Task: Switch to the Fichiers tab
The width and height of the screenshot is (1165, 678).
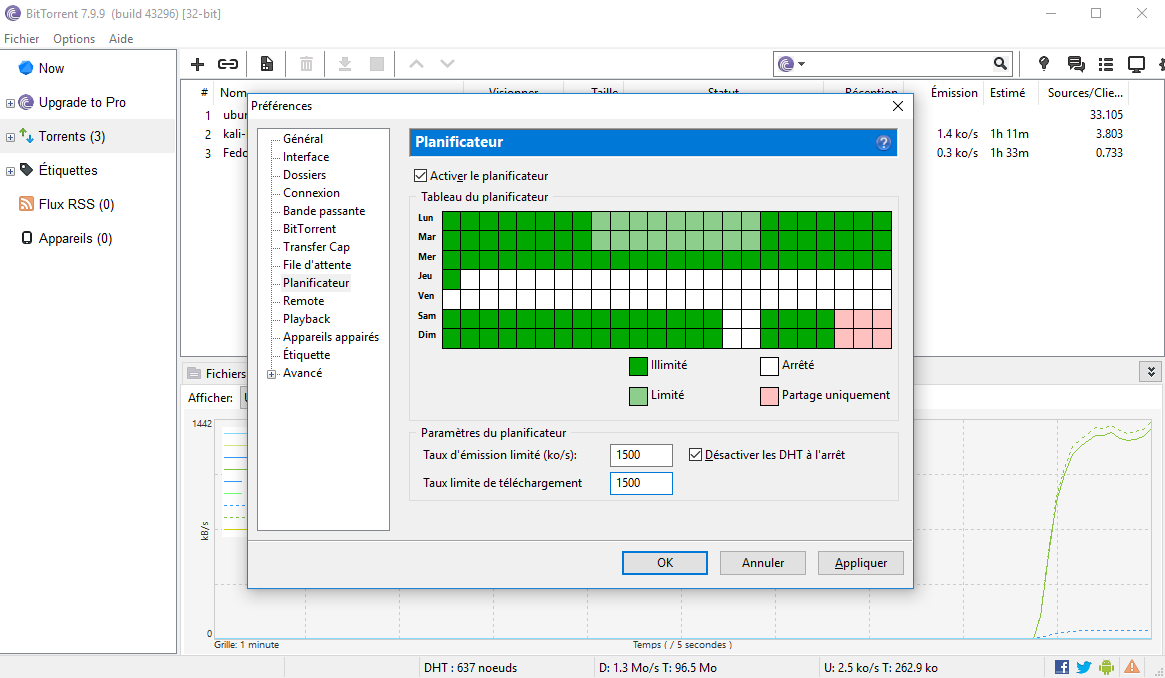Action: pos(217,374)
